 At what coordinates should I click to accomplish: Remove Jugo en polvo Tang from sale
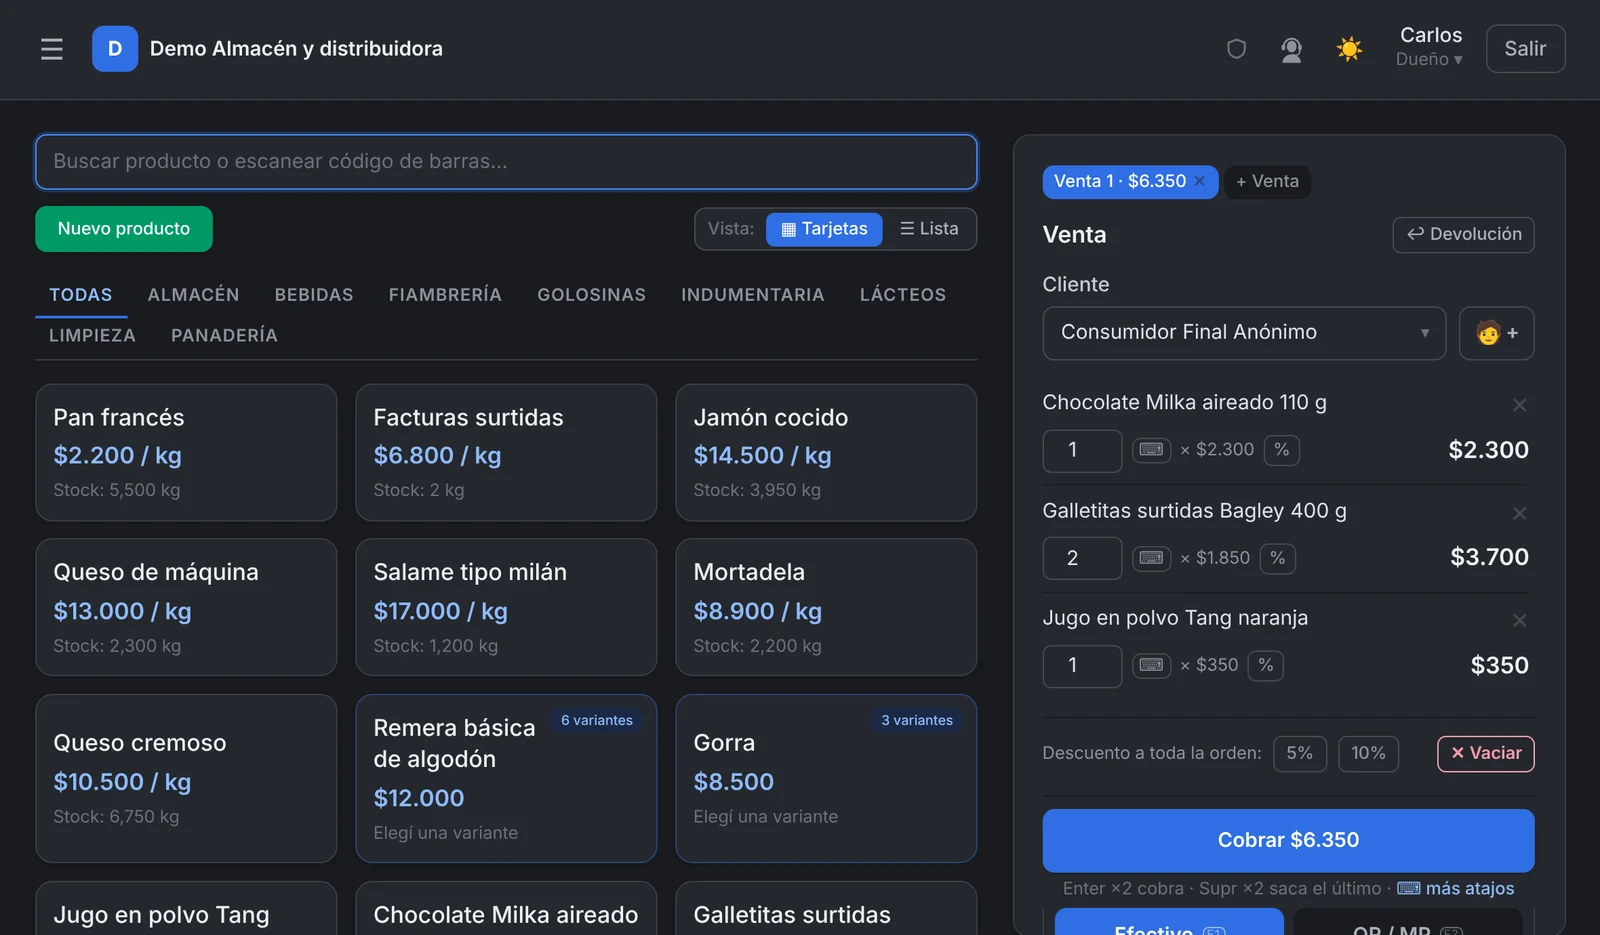point(1519,621)
